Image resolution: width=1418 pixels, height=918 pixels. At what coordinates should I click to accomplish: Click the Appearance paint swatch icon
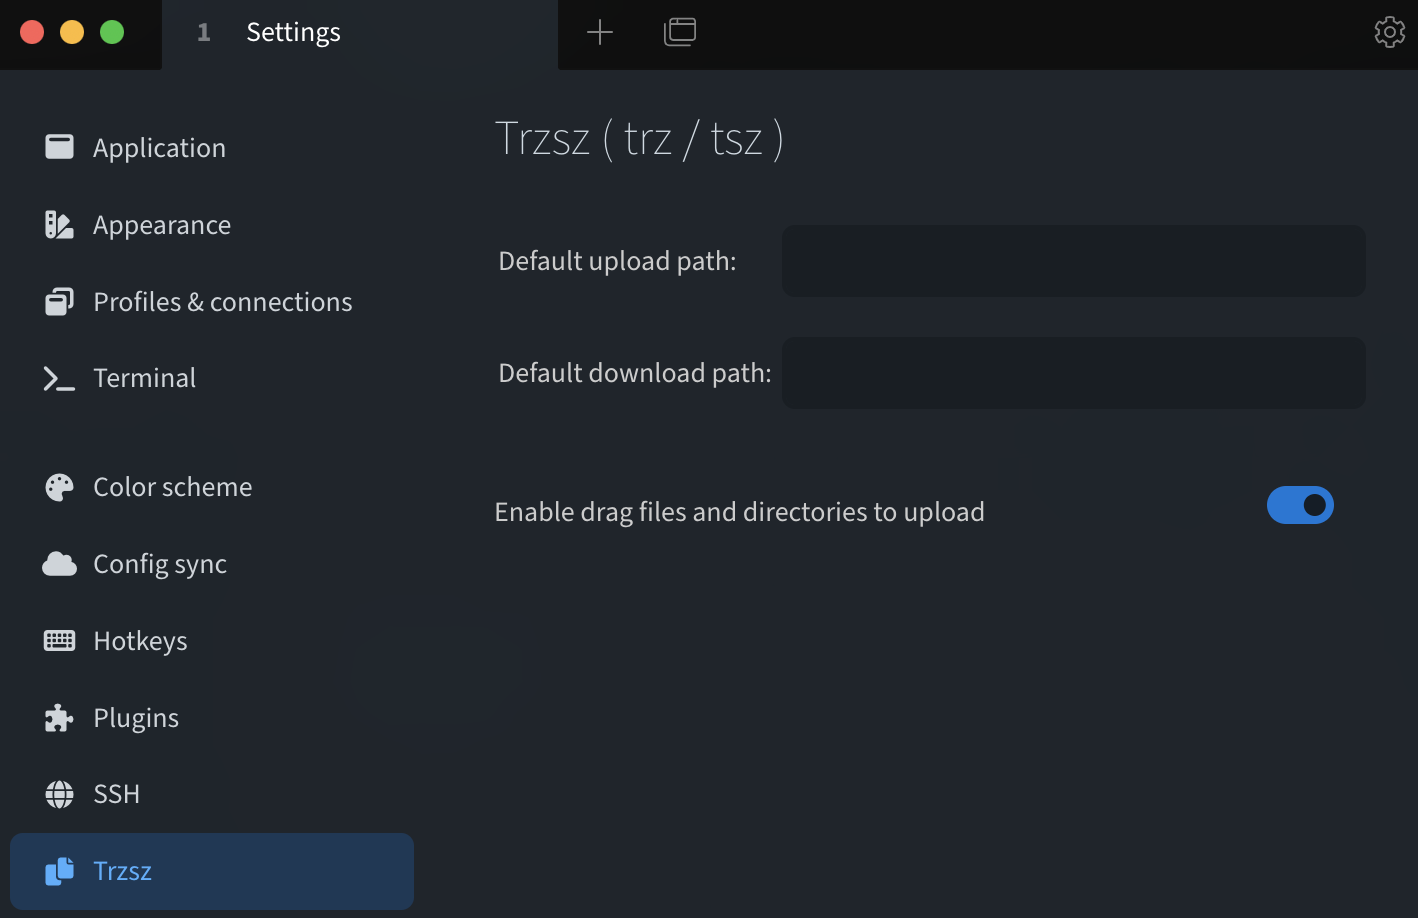tap(59, 225)
